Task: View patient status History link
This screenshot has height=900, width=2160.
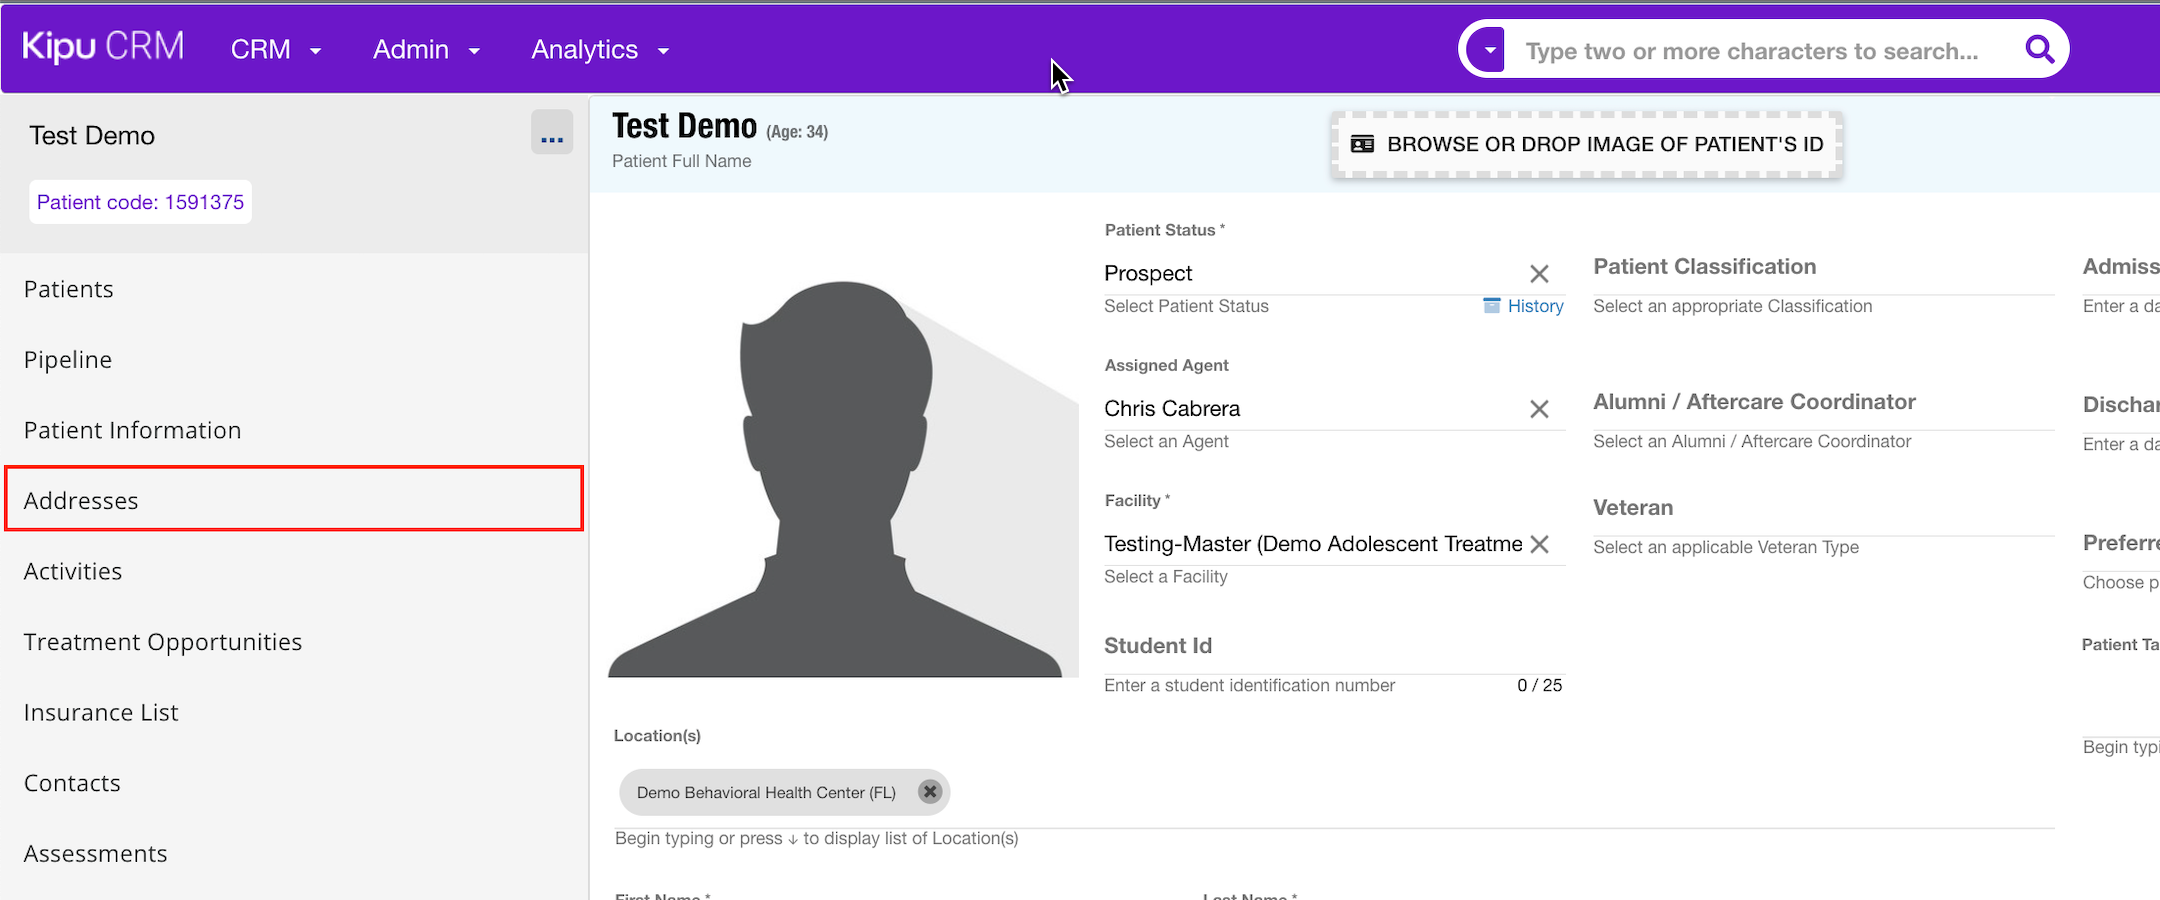Action: (x=1535, y=306)
